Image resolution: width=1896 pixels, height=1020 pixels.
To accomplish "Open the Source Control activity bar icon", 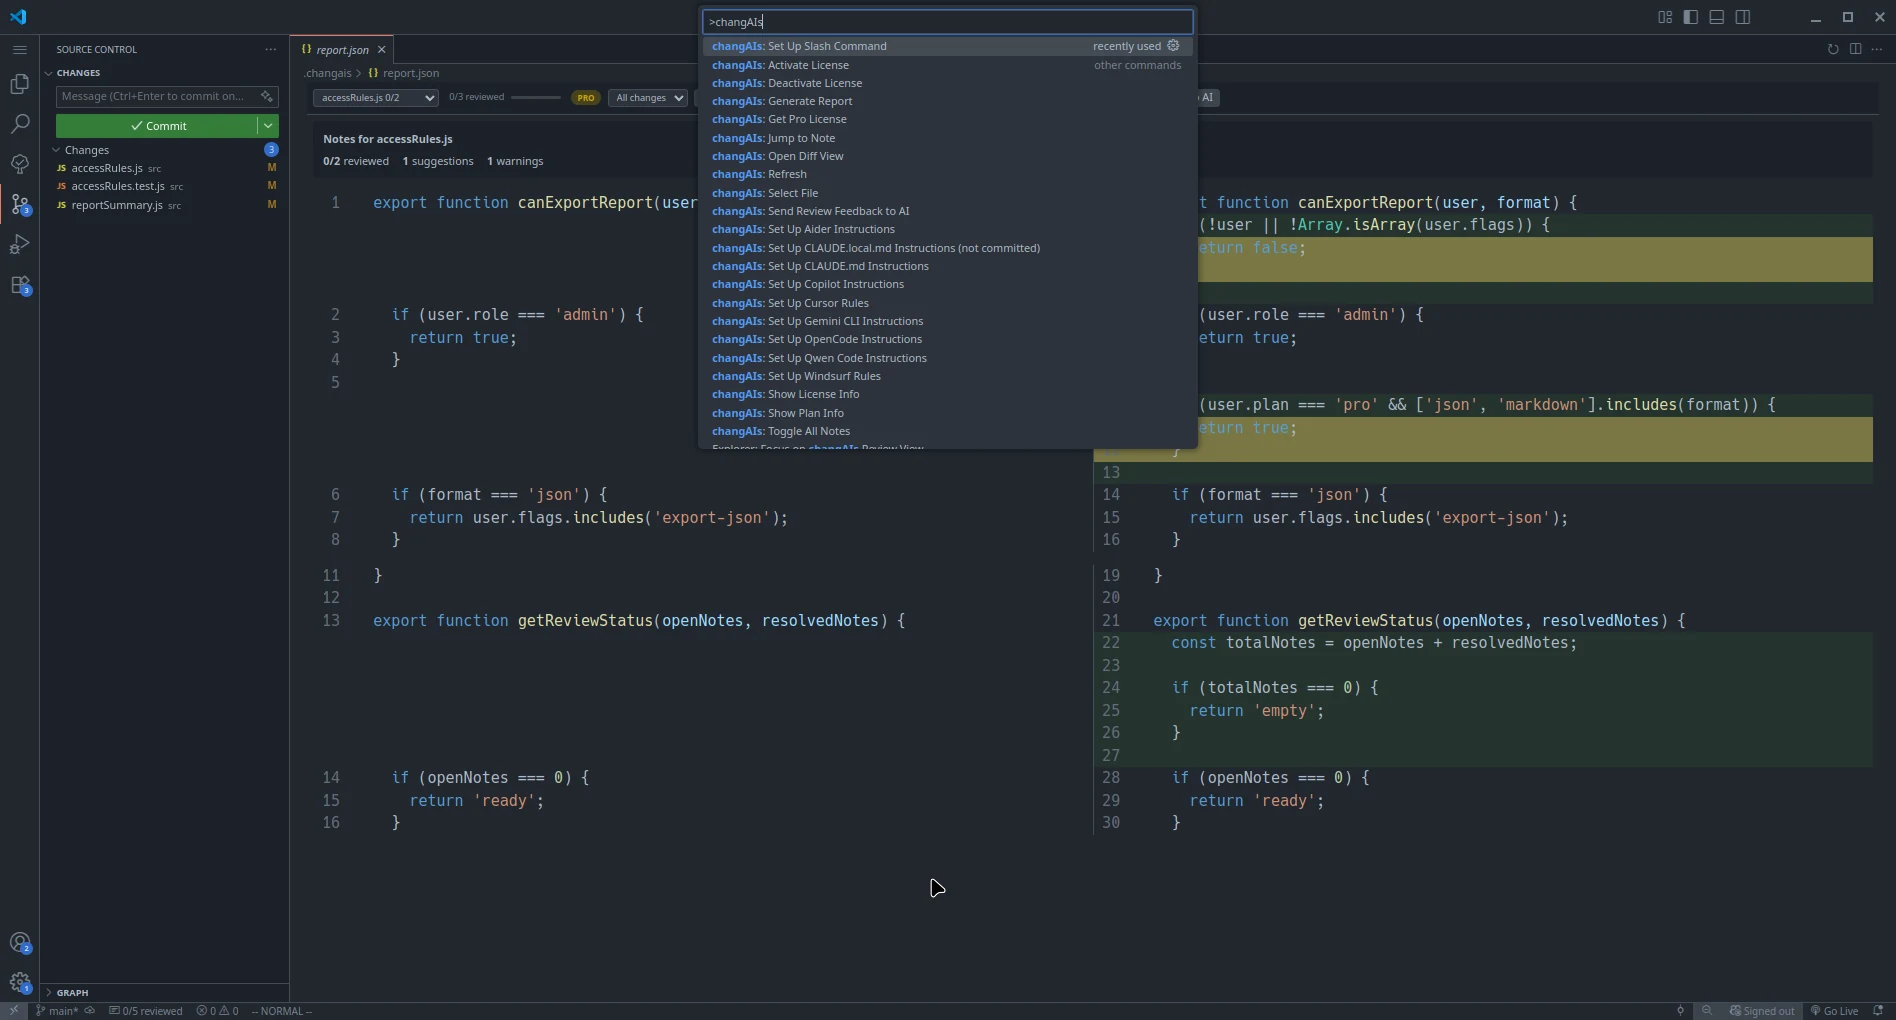I will point(19,205).
